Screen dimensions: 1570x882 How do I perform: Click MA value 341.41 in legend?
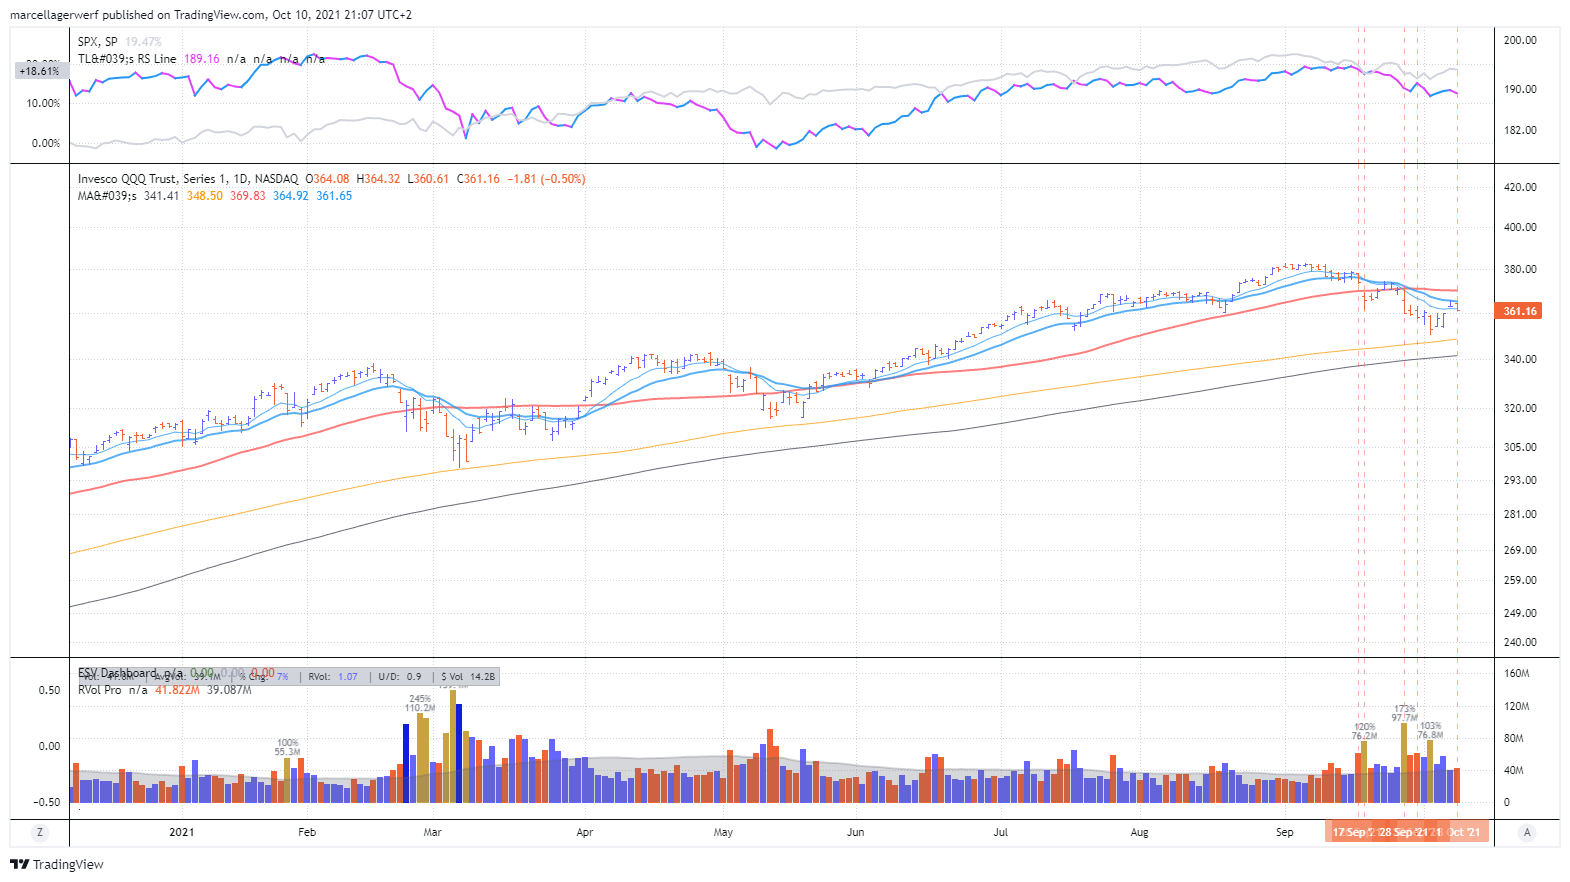[162, 196]
